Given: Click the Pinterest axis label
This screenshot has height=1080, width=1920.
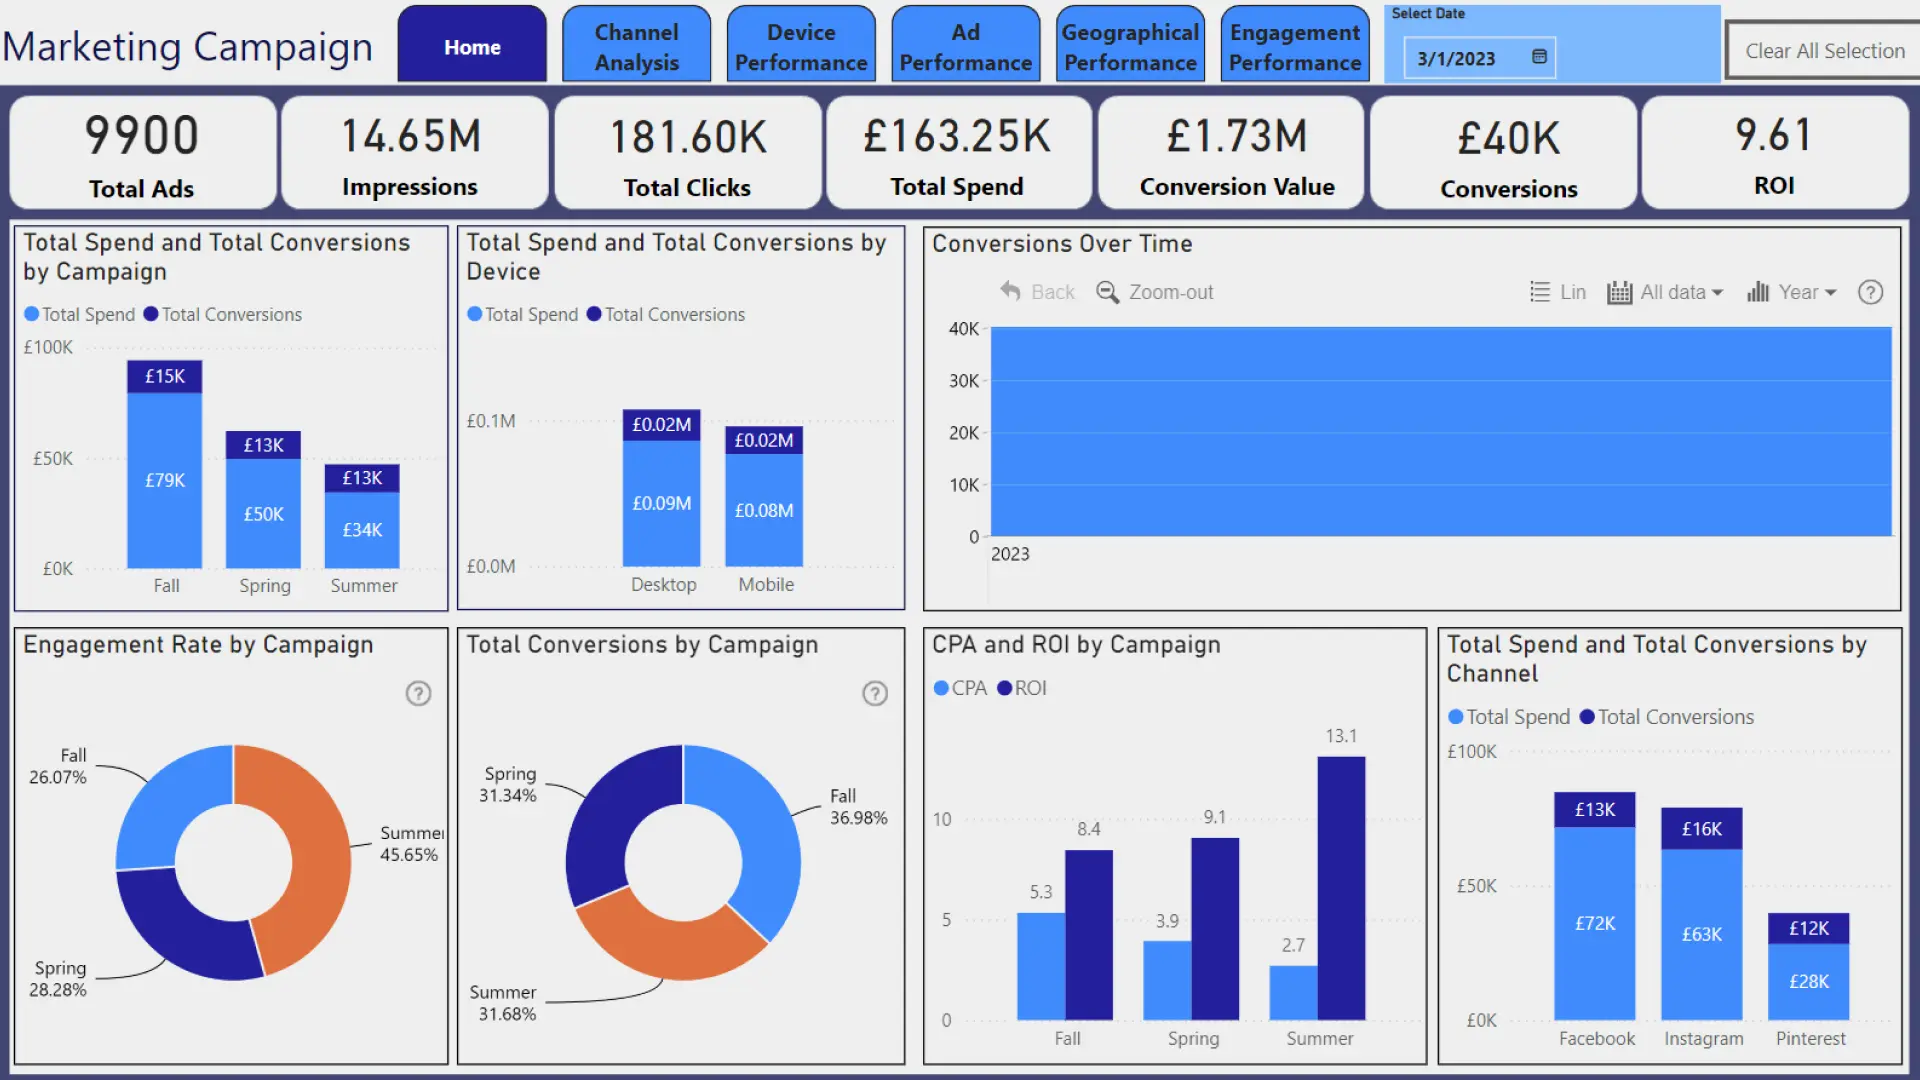Looking at the screenshot, I should coord(1810,1038).
